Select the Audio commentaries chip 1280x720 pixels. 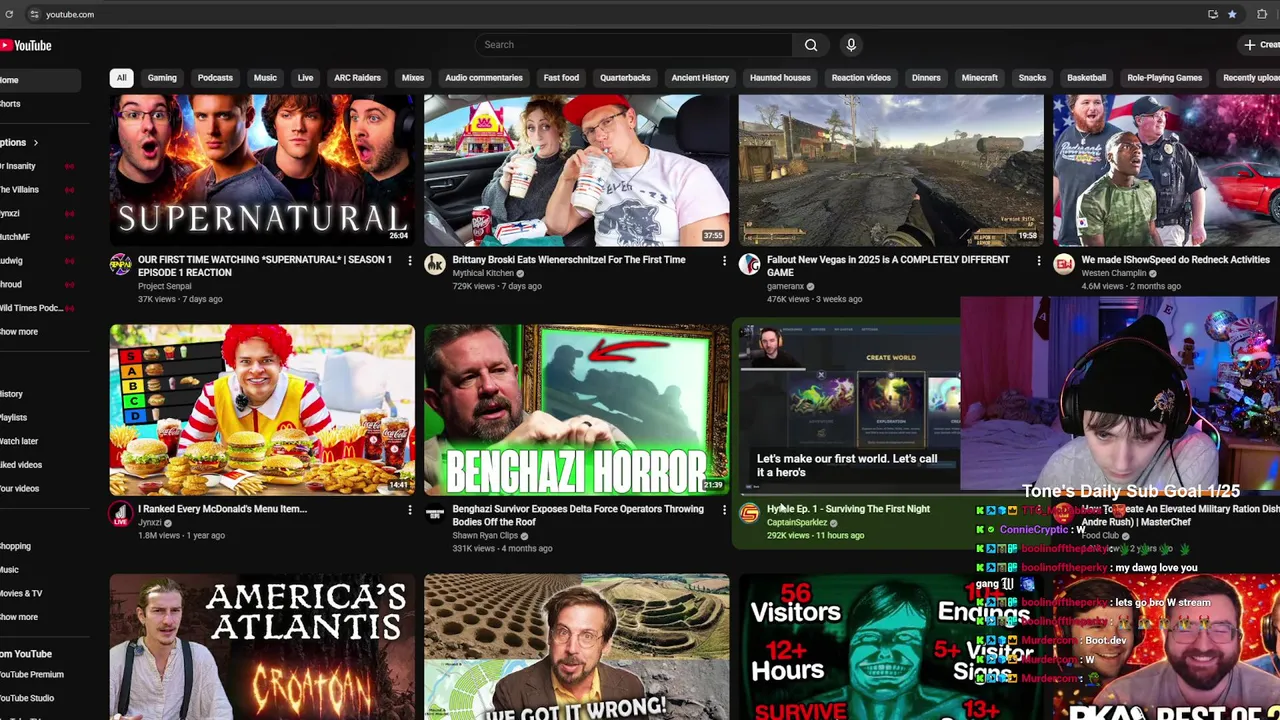click(x=484, y=78)
